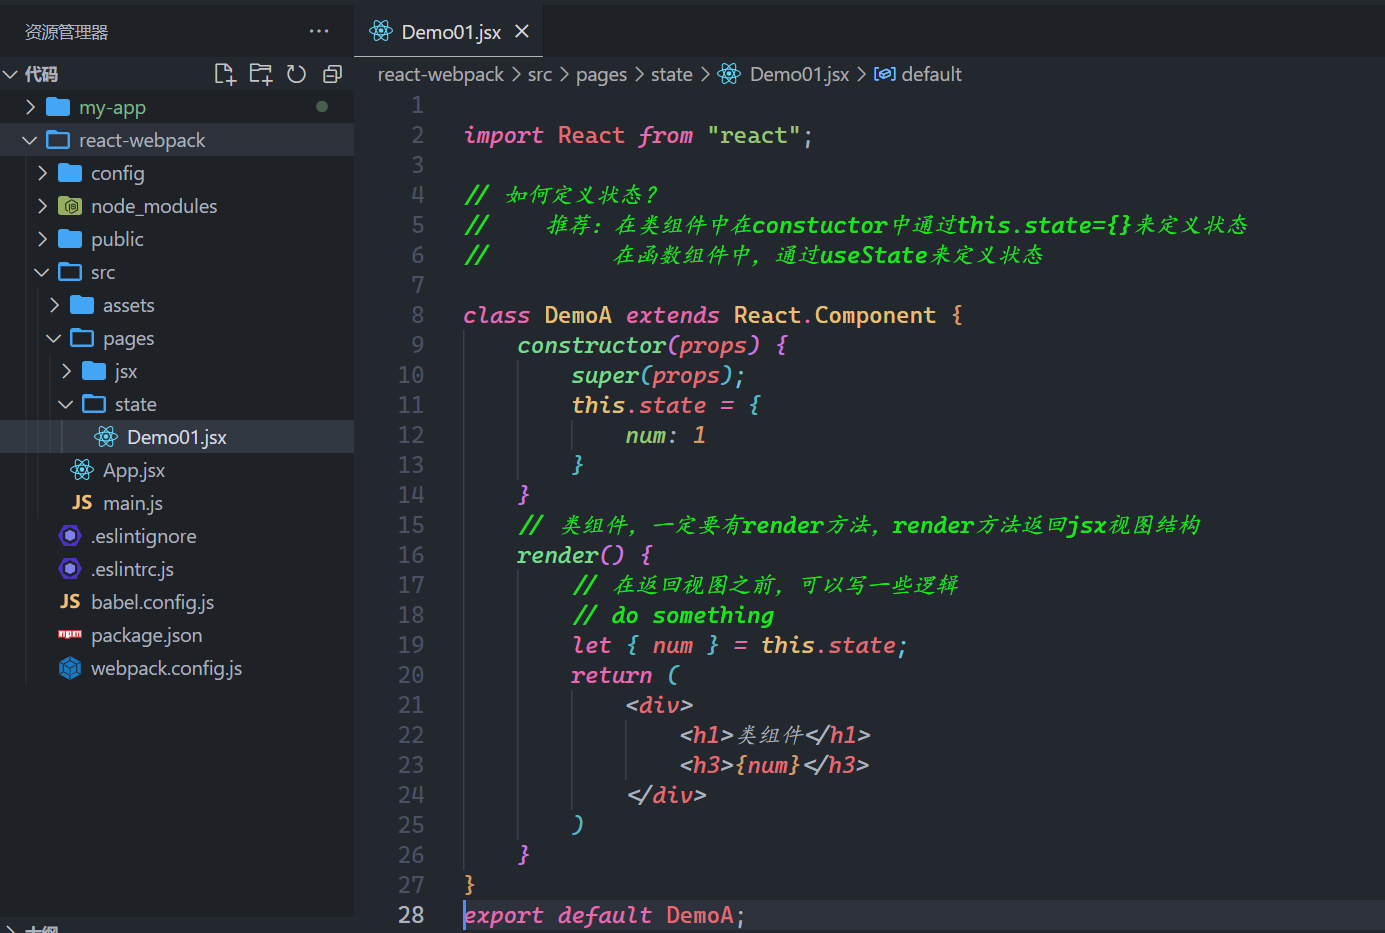Expand the node_modules folder chevron
The height and width of the screenshot is (933, 1385).
[x=42, y=206]
